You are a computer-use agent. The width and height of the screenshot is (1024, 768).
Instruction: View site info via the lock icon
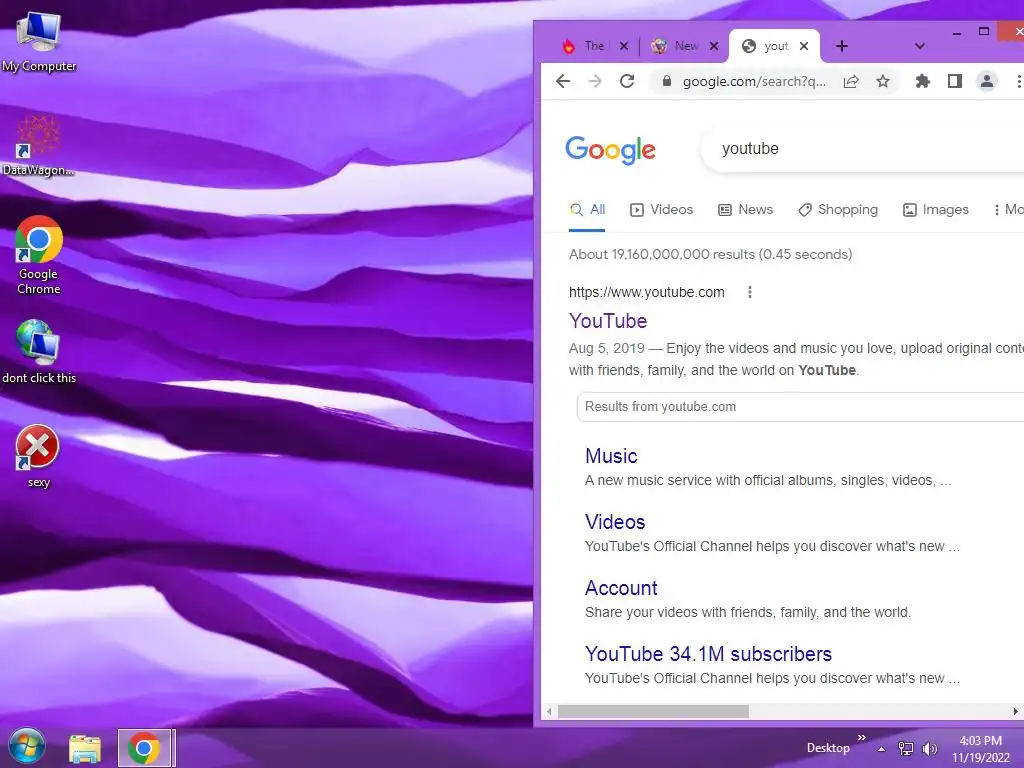tap(666, 81)
